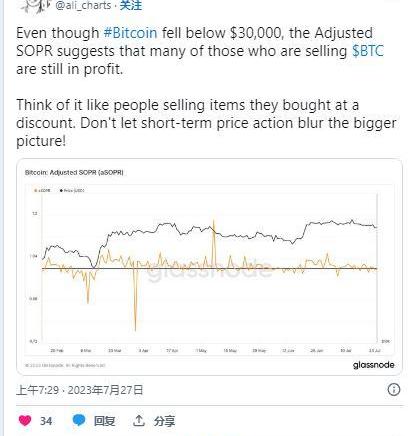Open tweet info circle icon
The image size is (413, 436).
pyautogui.click(x=394, y=389)
